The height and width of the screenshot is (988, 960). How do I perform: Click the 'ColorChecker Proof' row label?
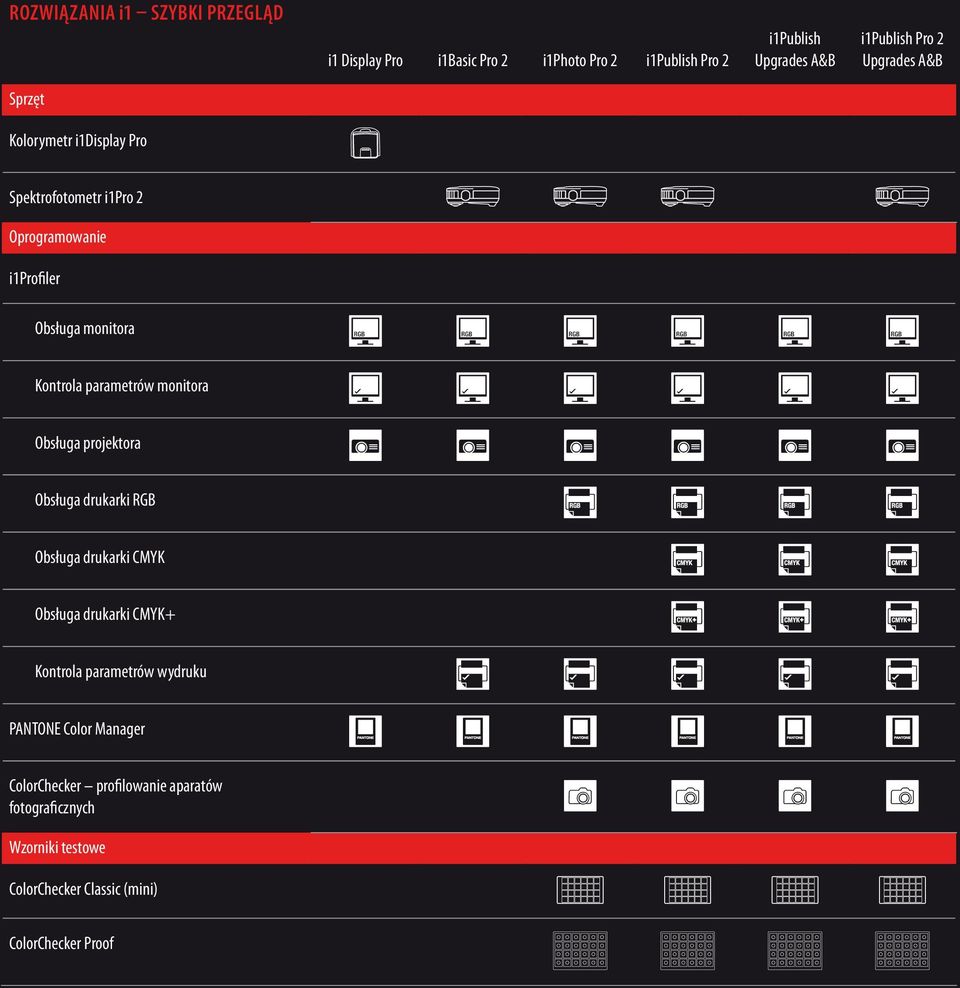point(61,943)
